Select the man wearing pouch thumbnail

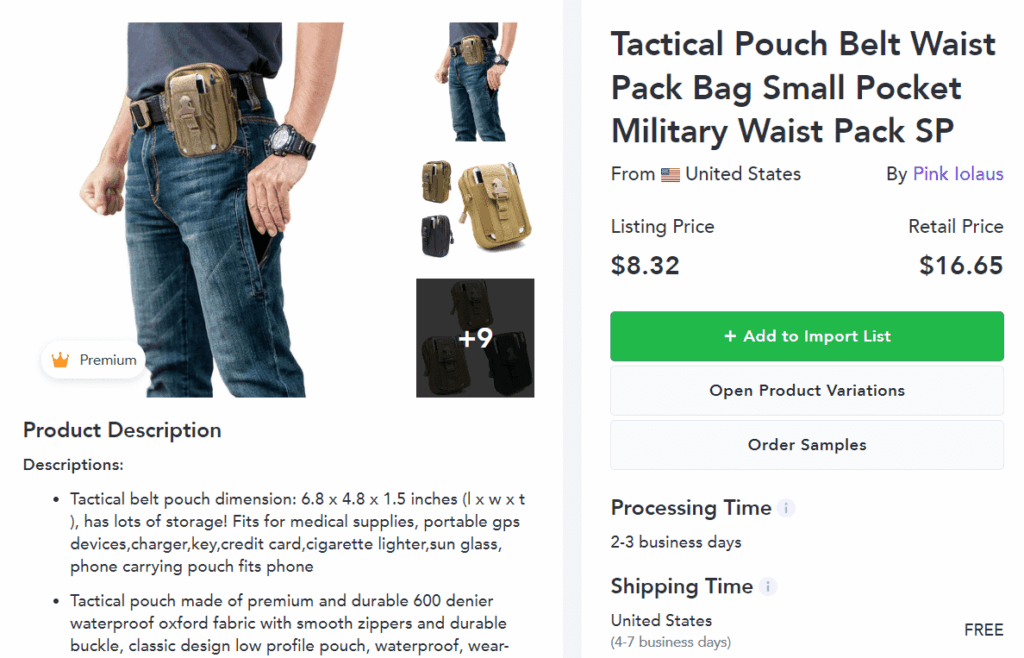coord(475,82)
